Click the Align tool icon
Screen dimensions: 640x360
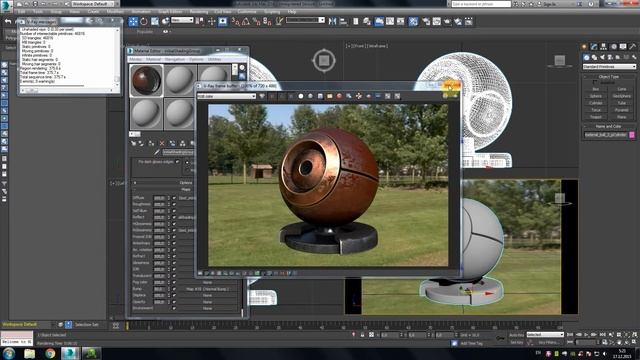pyautogui.click(x=343, y=21)
